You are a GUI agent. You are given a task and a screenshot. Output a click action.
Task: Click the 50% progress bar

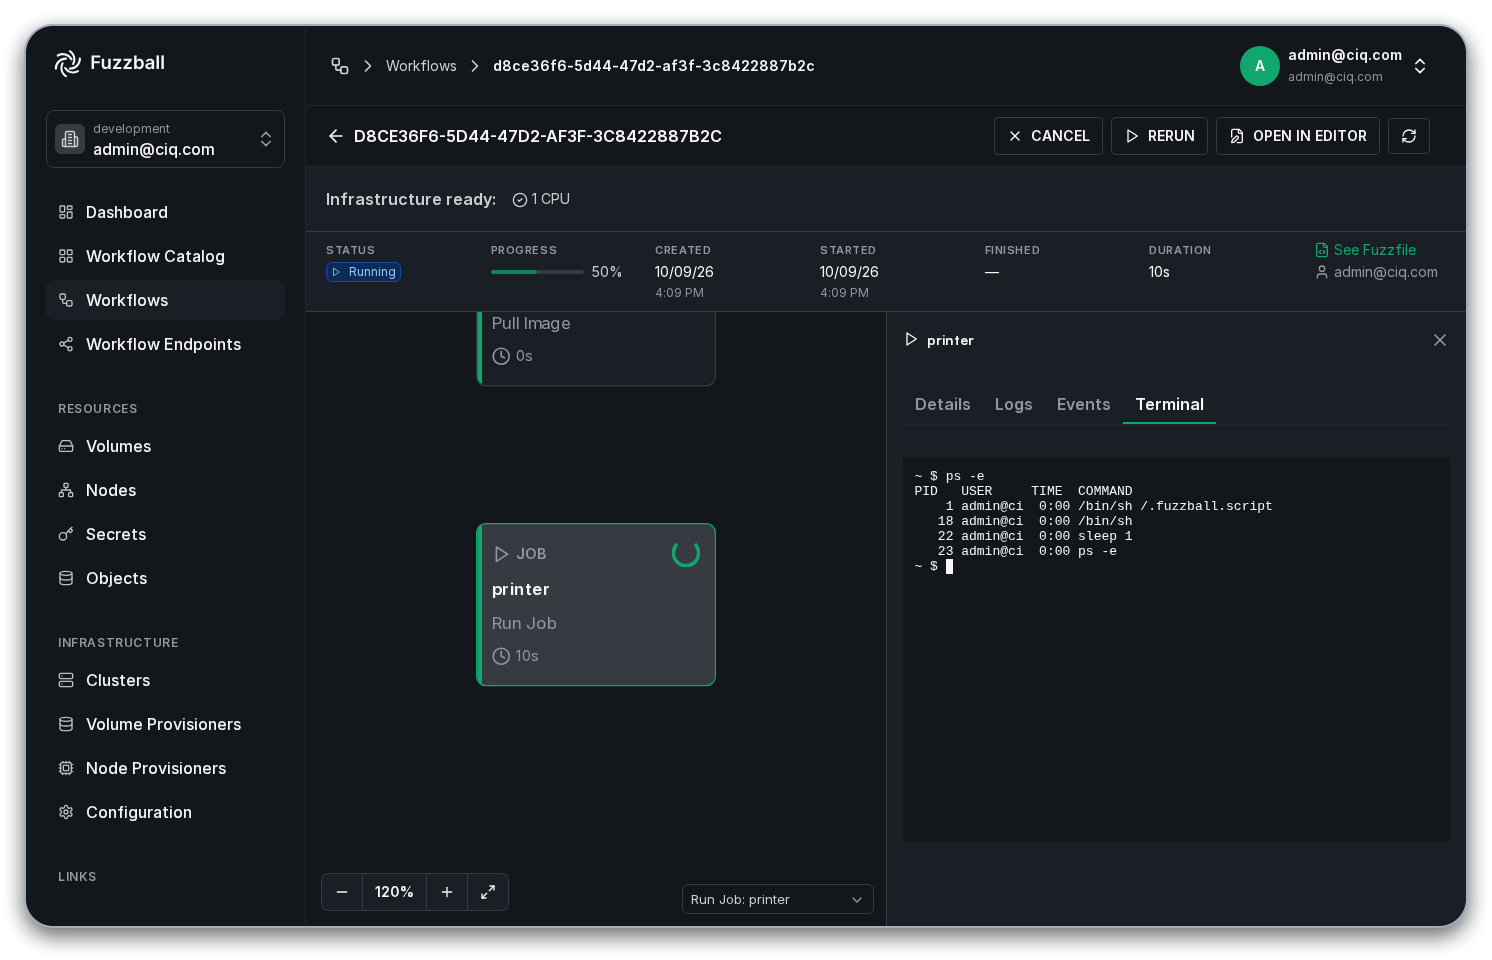[537, 272]
